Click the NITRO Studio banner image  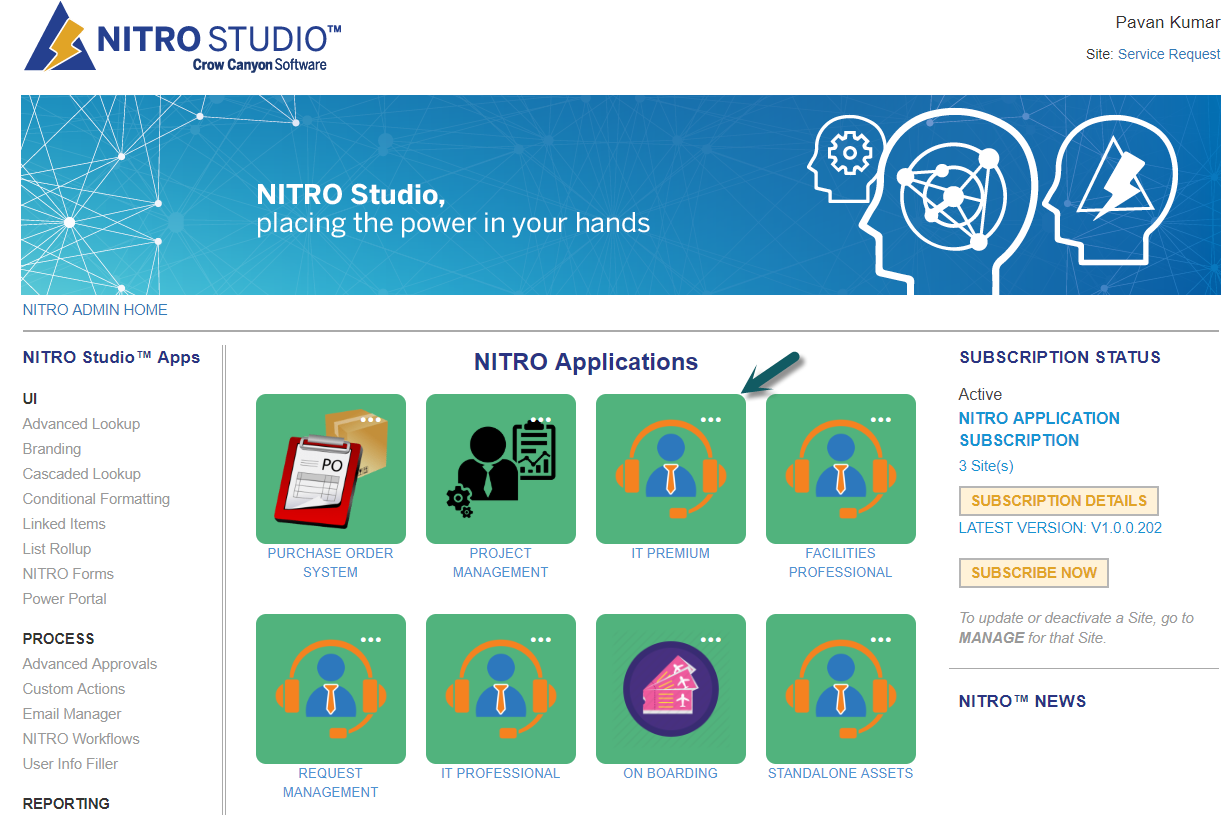click(x=620, y=195)
